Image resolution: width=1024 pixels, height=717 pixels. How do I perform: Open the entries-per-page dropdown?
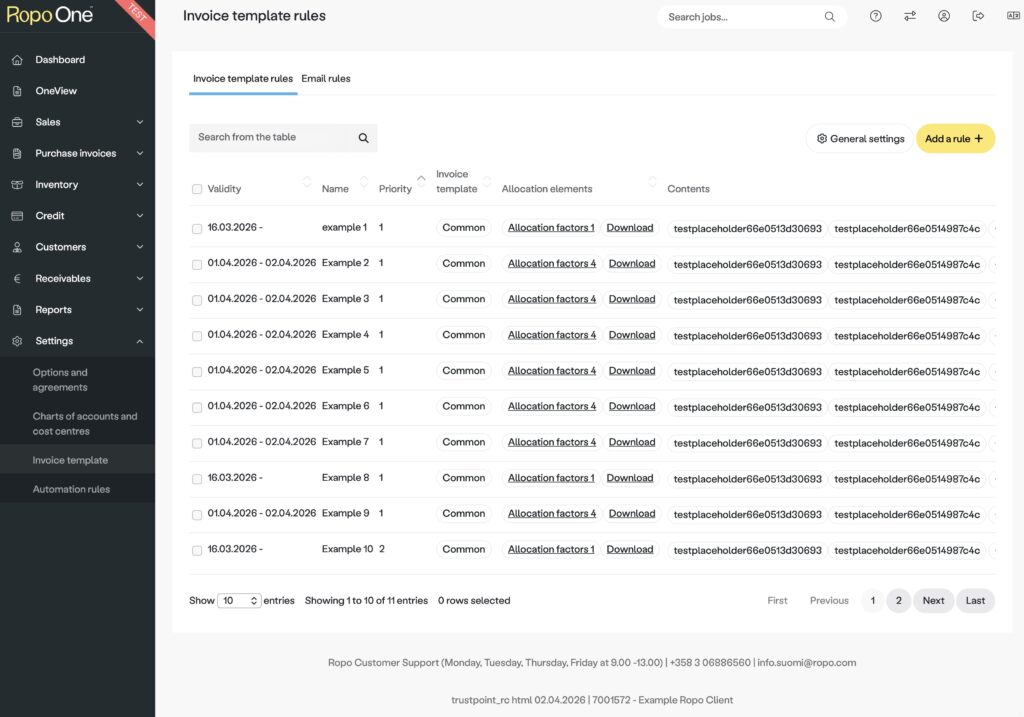[240, 601]
